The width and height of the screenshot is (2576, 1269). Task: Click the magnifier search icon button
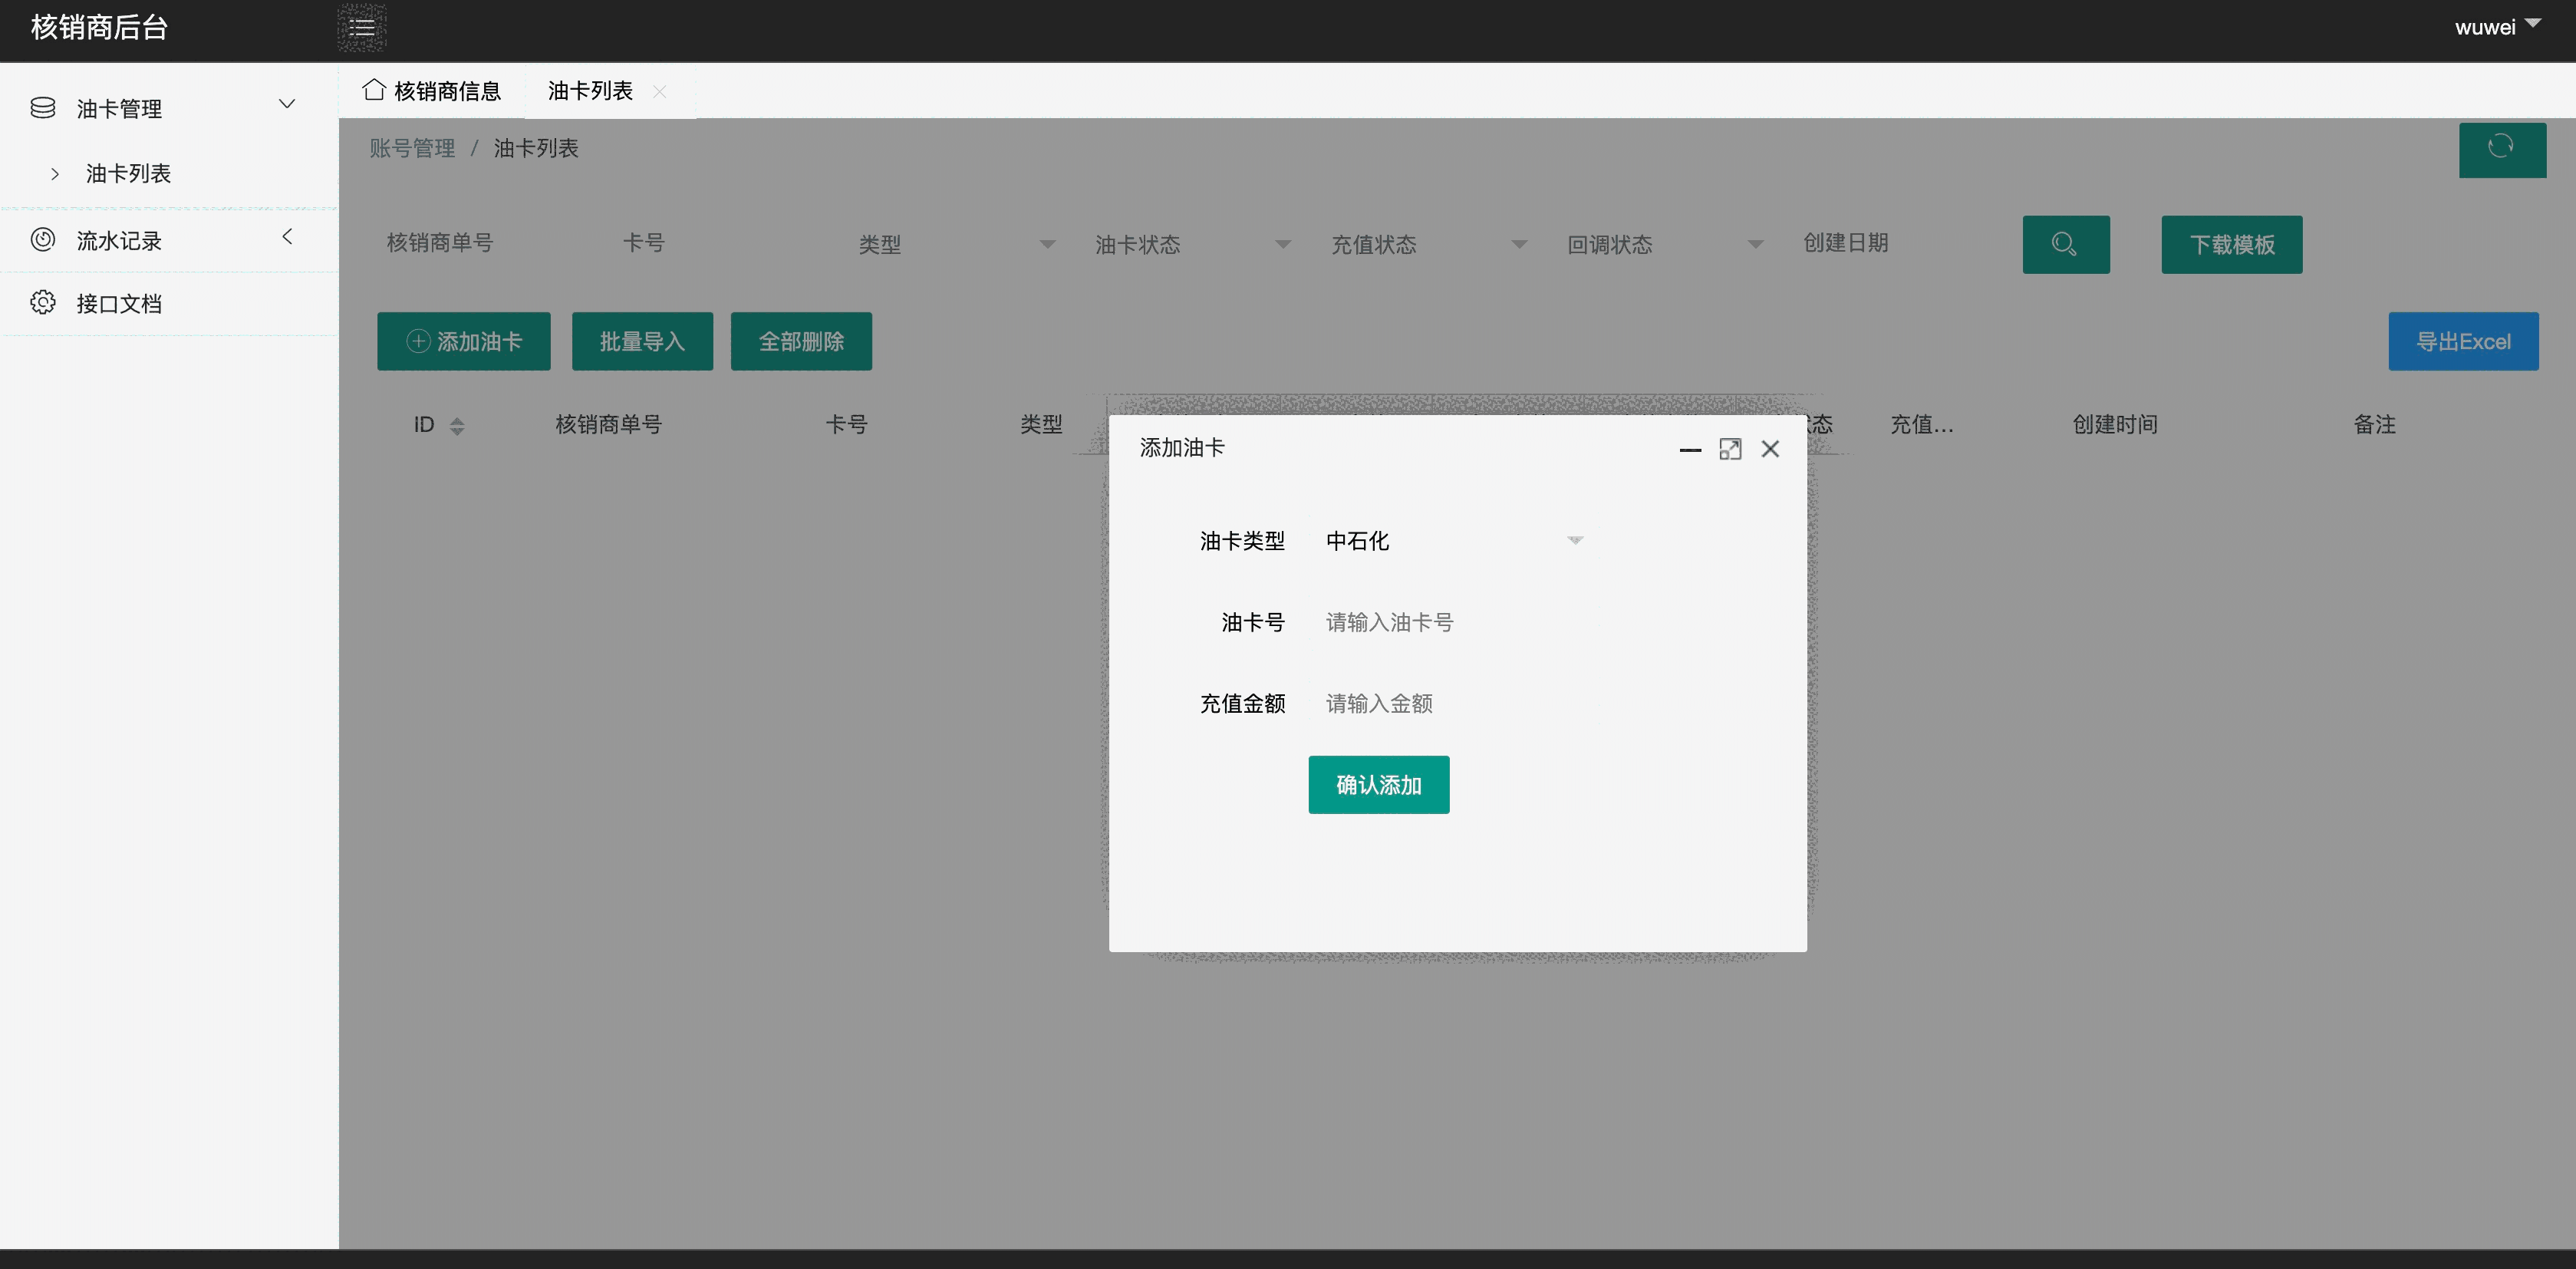[2065, 244]
